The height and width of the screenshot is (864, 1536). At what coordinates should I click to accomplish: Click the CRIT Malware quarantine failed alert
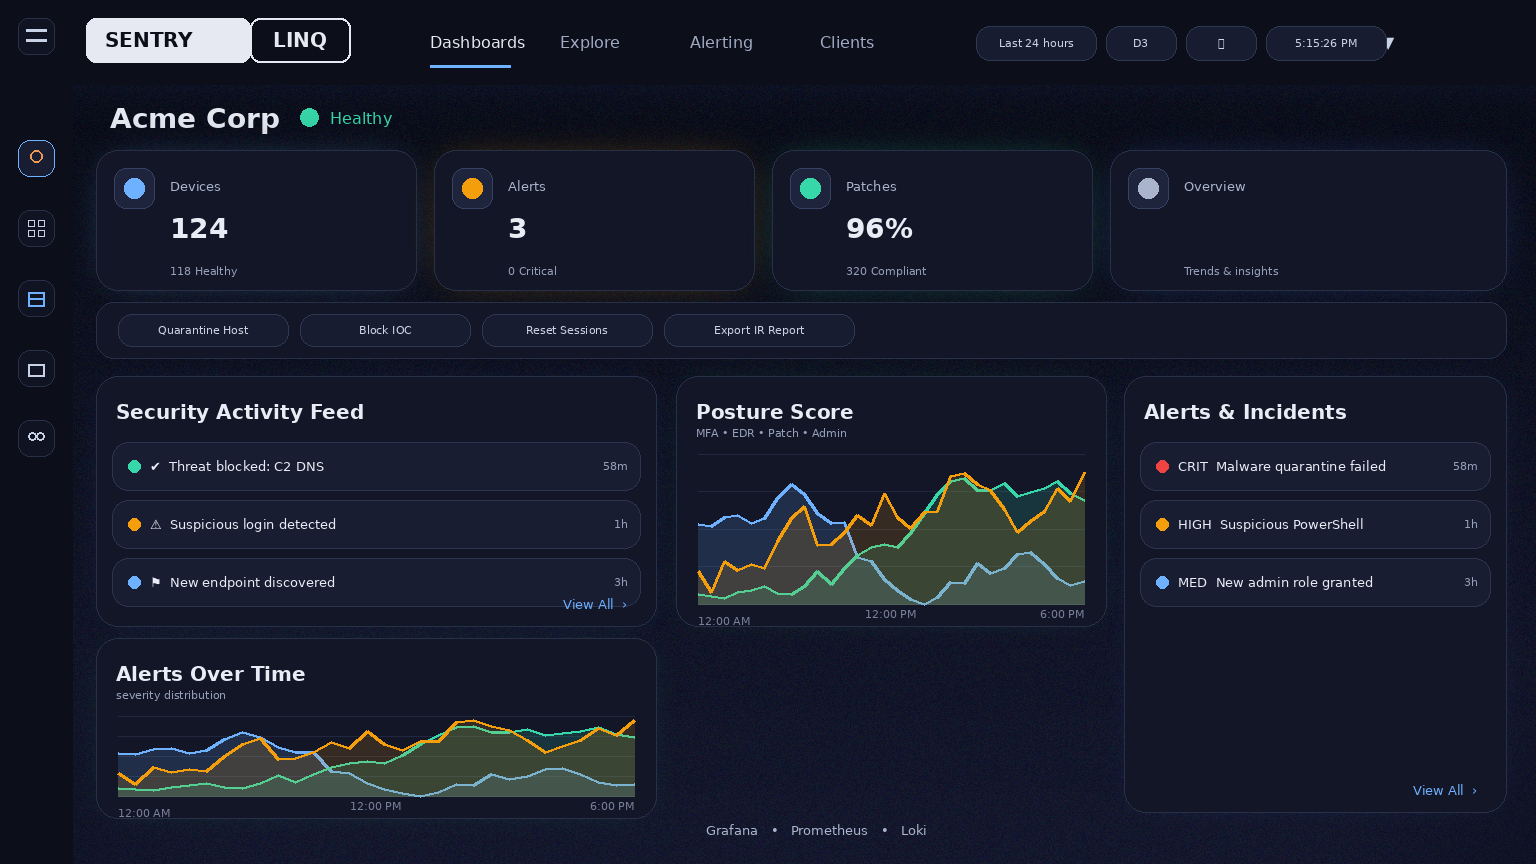point(1315,466)
